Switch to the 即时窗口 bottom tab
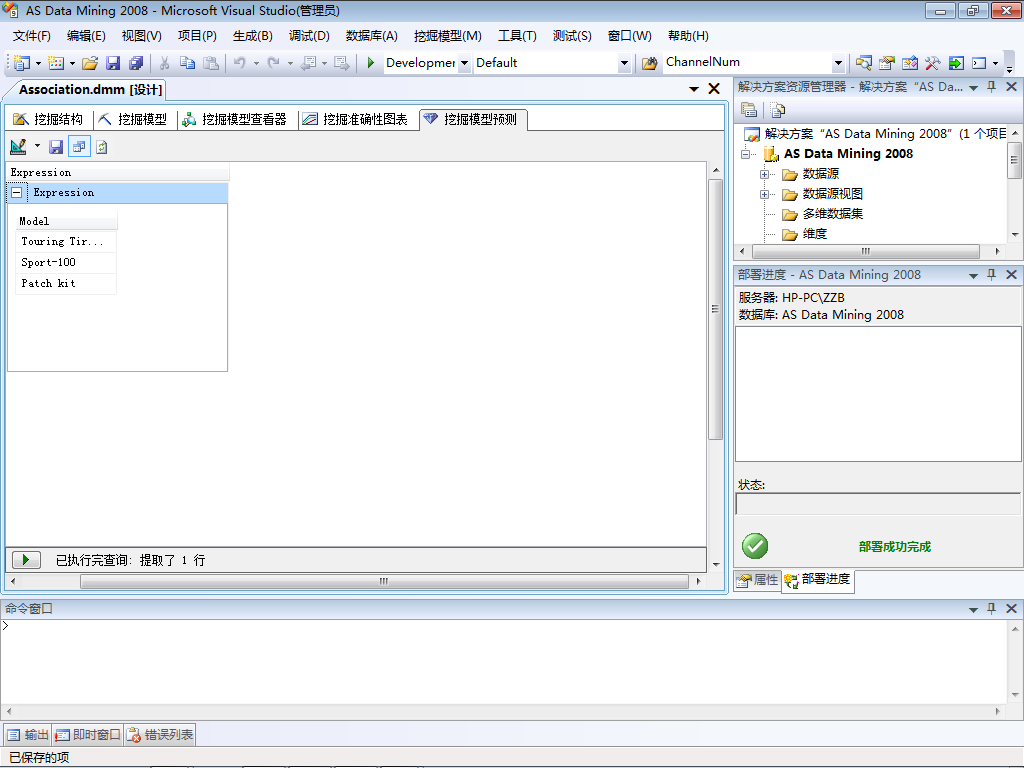 (x=88, y=735)
